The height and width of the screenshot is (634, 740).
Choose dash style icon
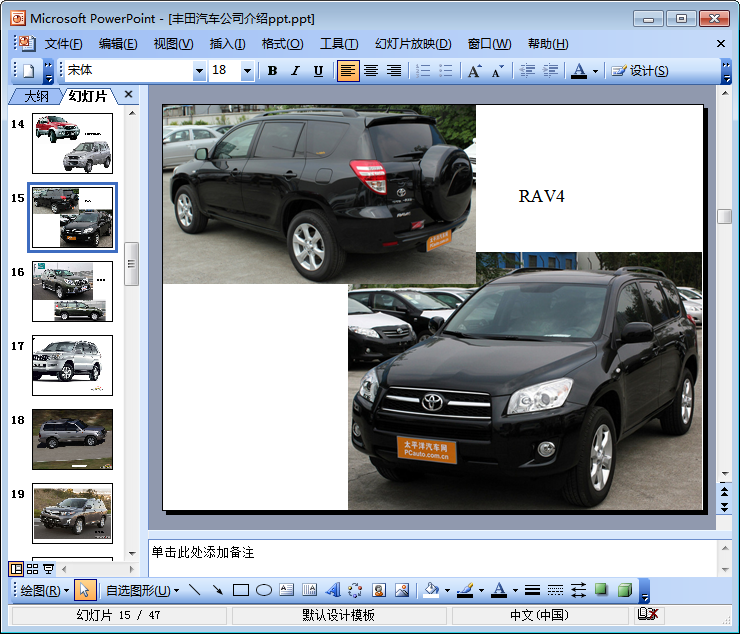(x=555, y=590)
